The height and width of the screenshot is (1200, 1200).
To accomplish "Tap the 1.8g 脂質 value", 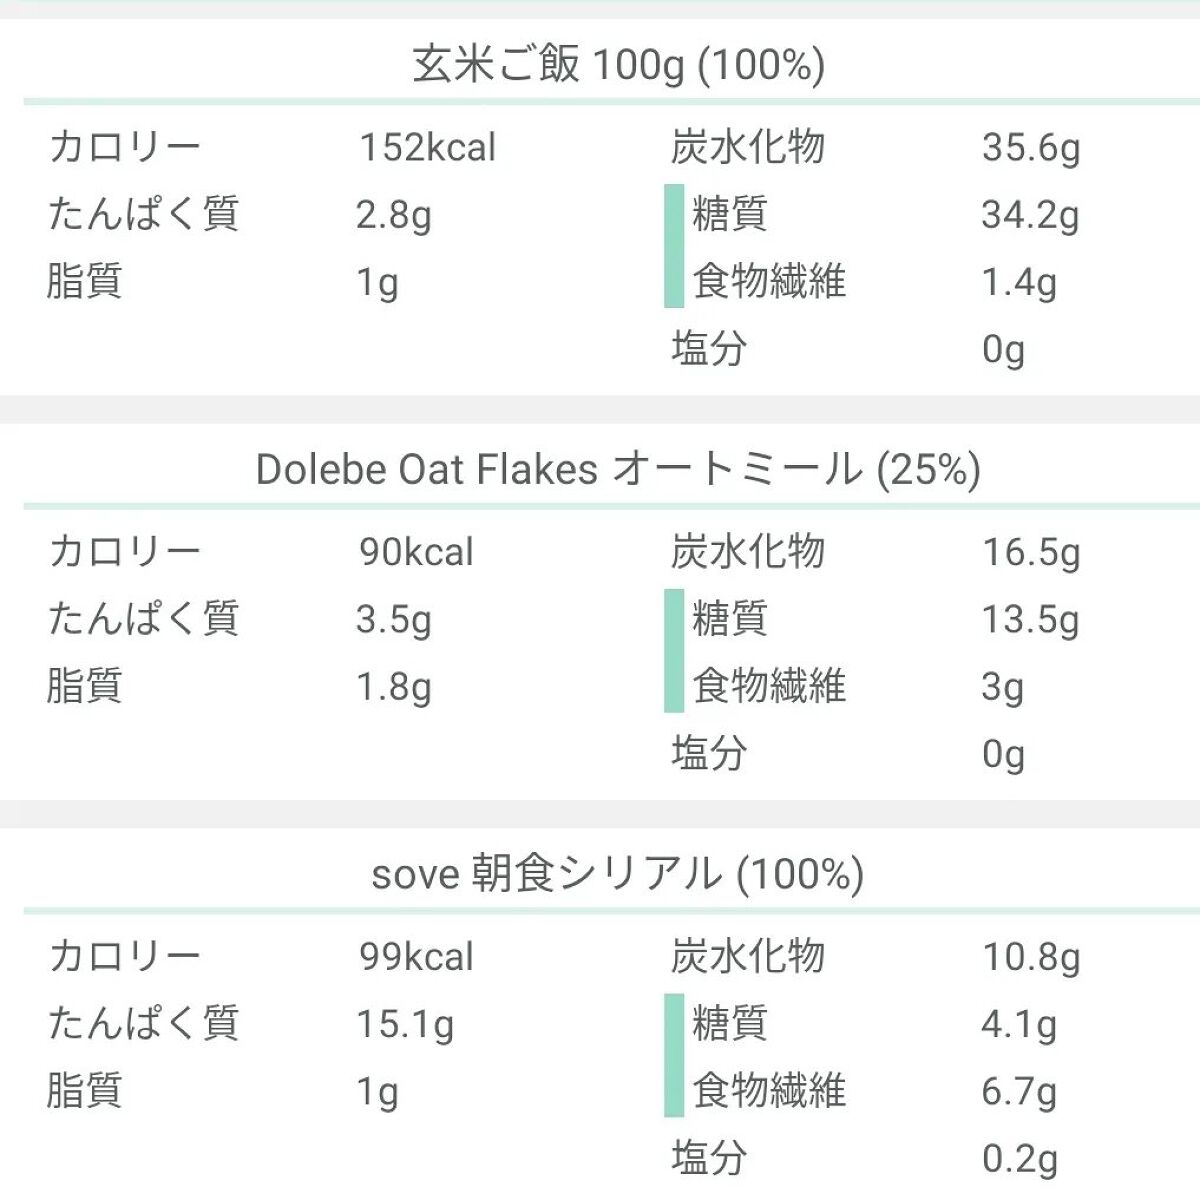I will 393,687.
